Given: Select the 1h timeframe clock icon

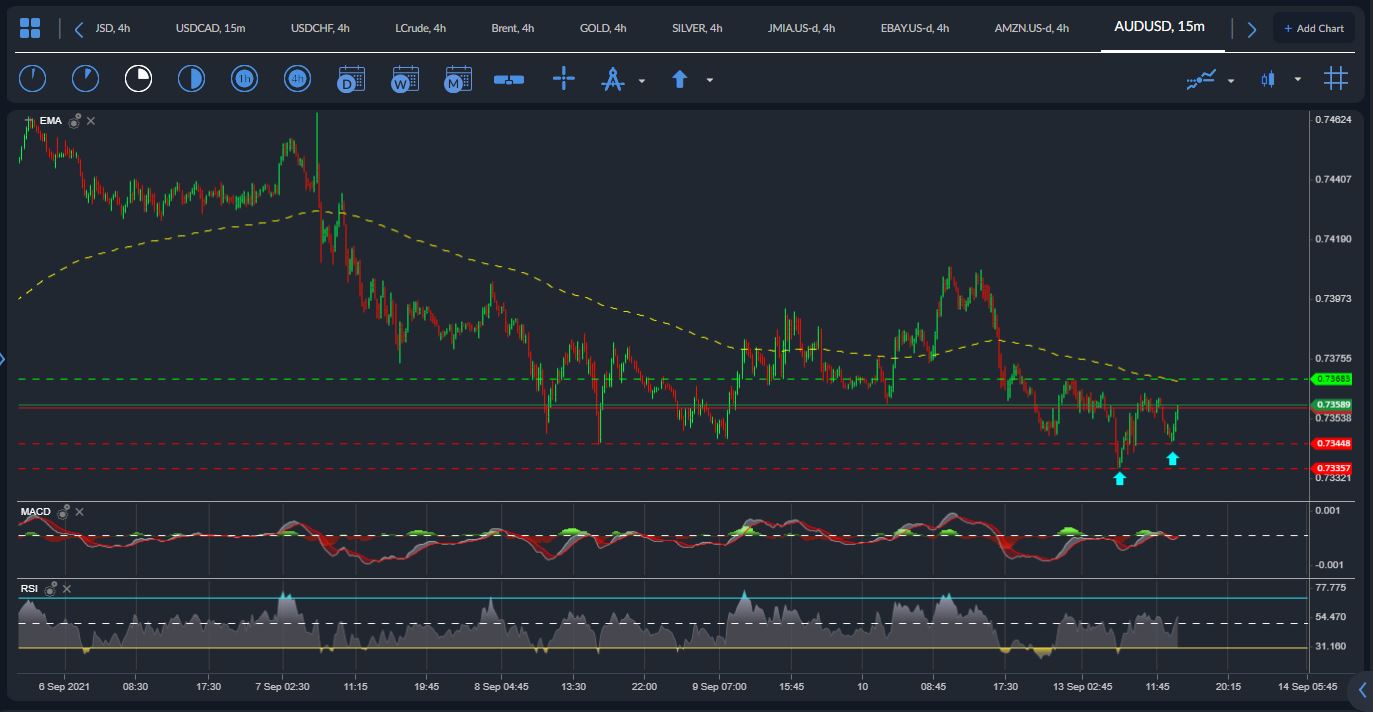Looking at the screenshot, I should coord(244,78).
